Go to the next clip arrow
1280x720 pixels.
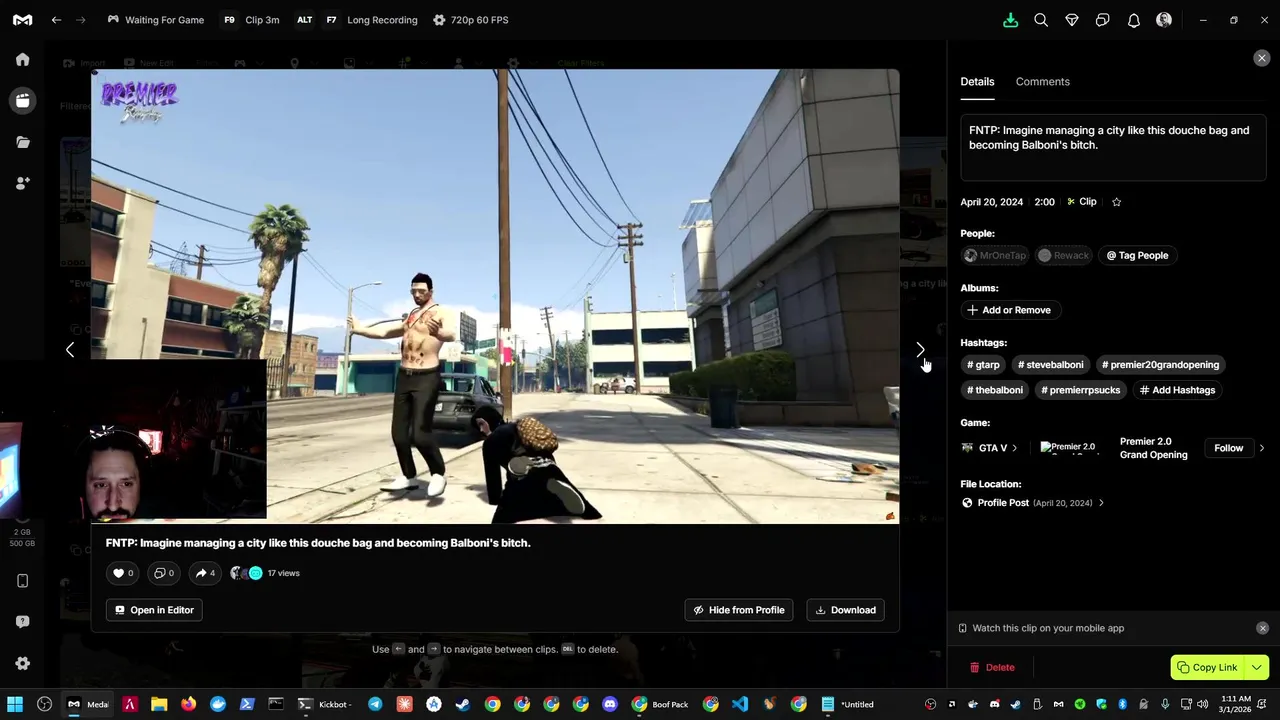920,350
